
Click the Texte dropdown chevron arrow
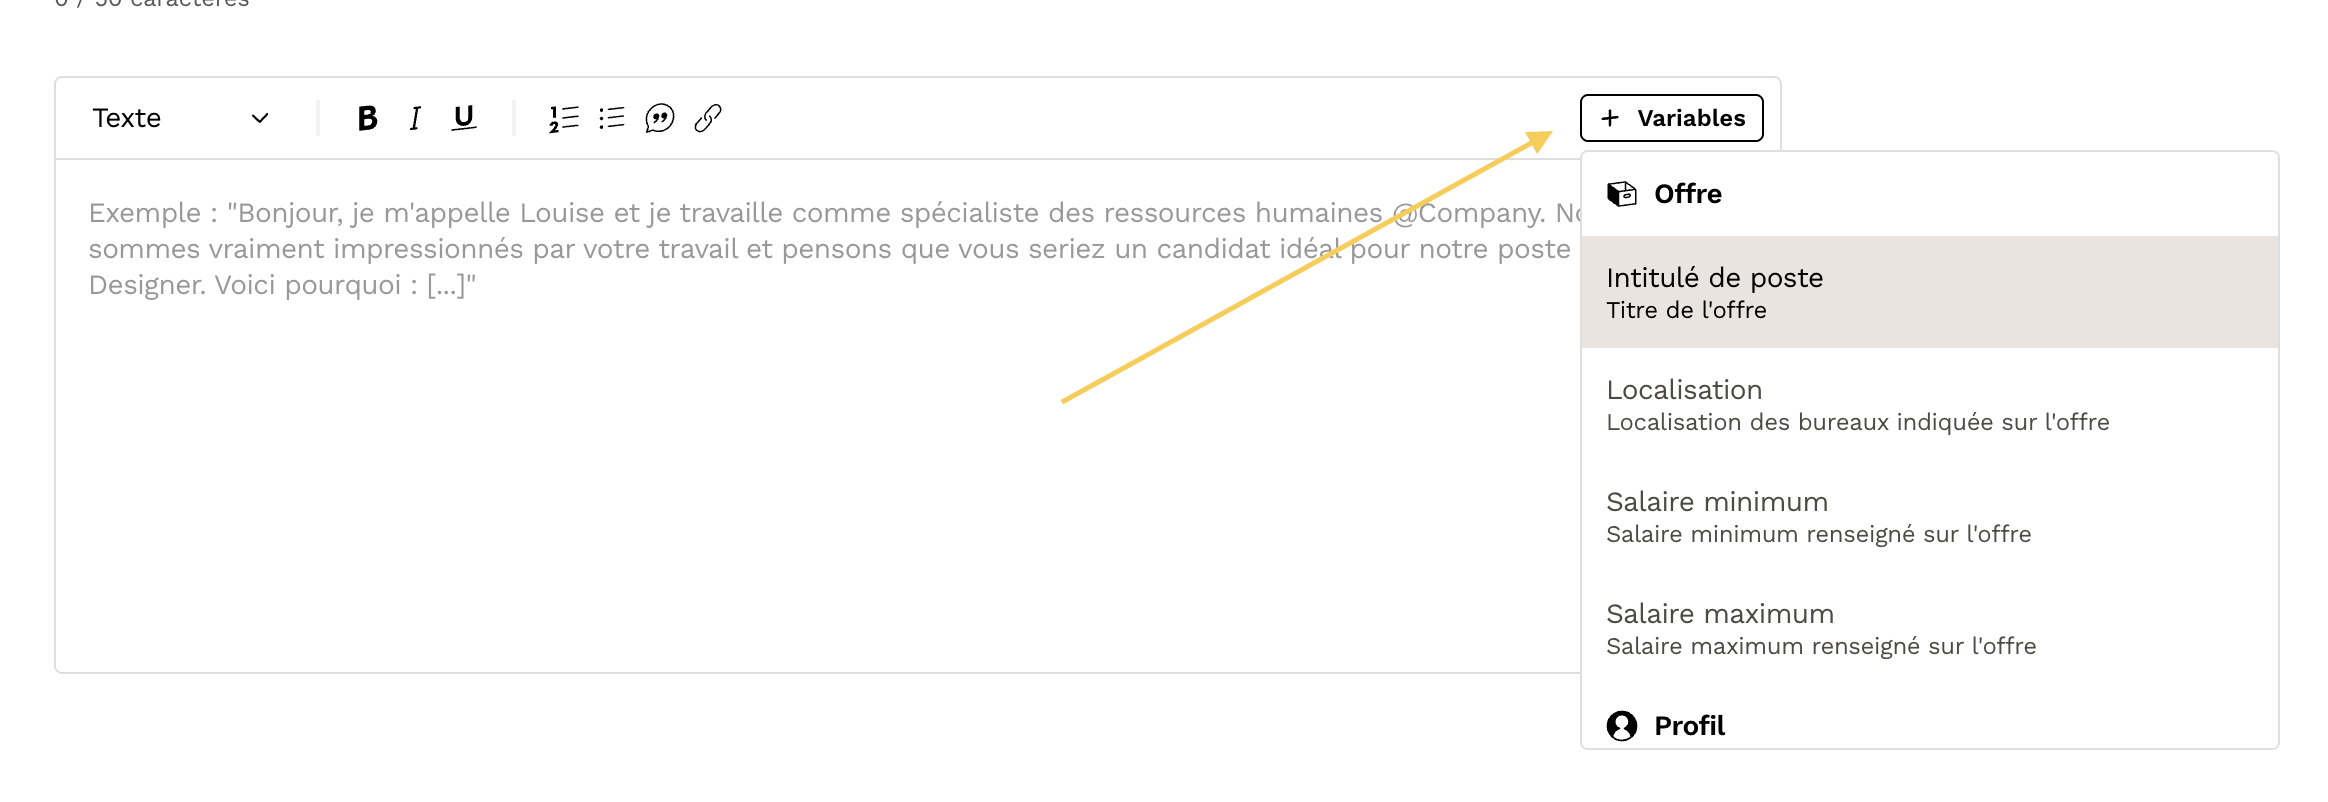point(260,118)
